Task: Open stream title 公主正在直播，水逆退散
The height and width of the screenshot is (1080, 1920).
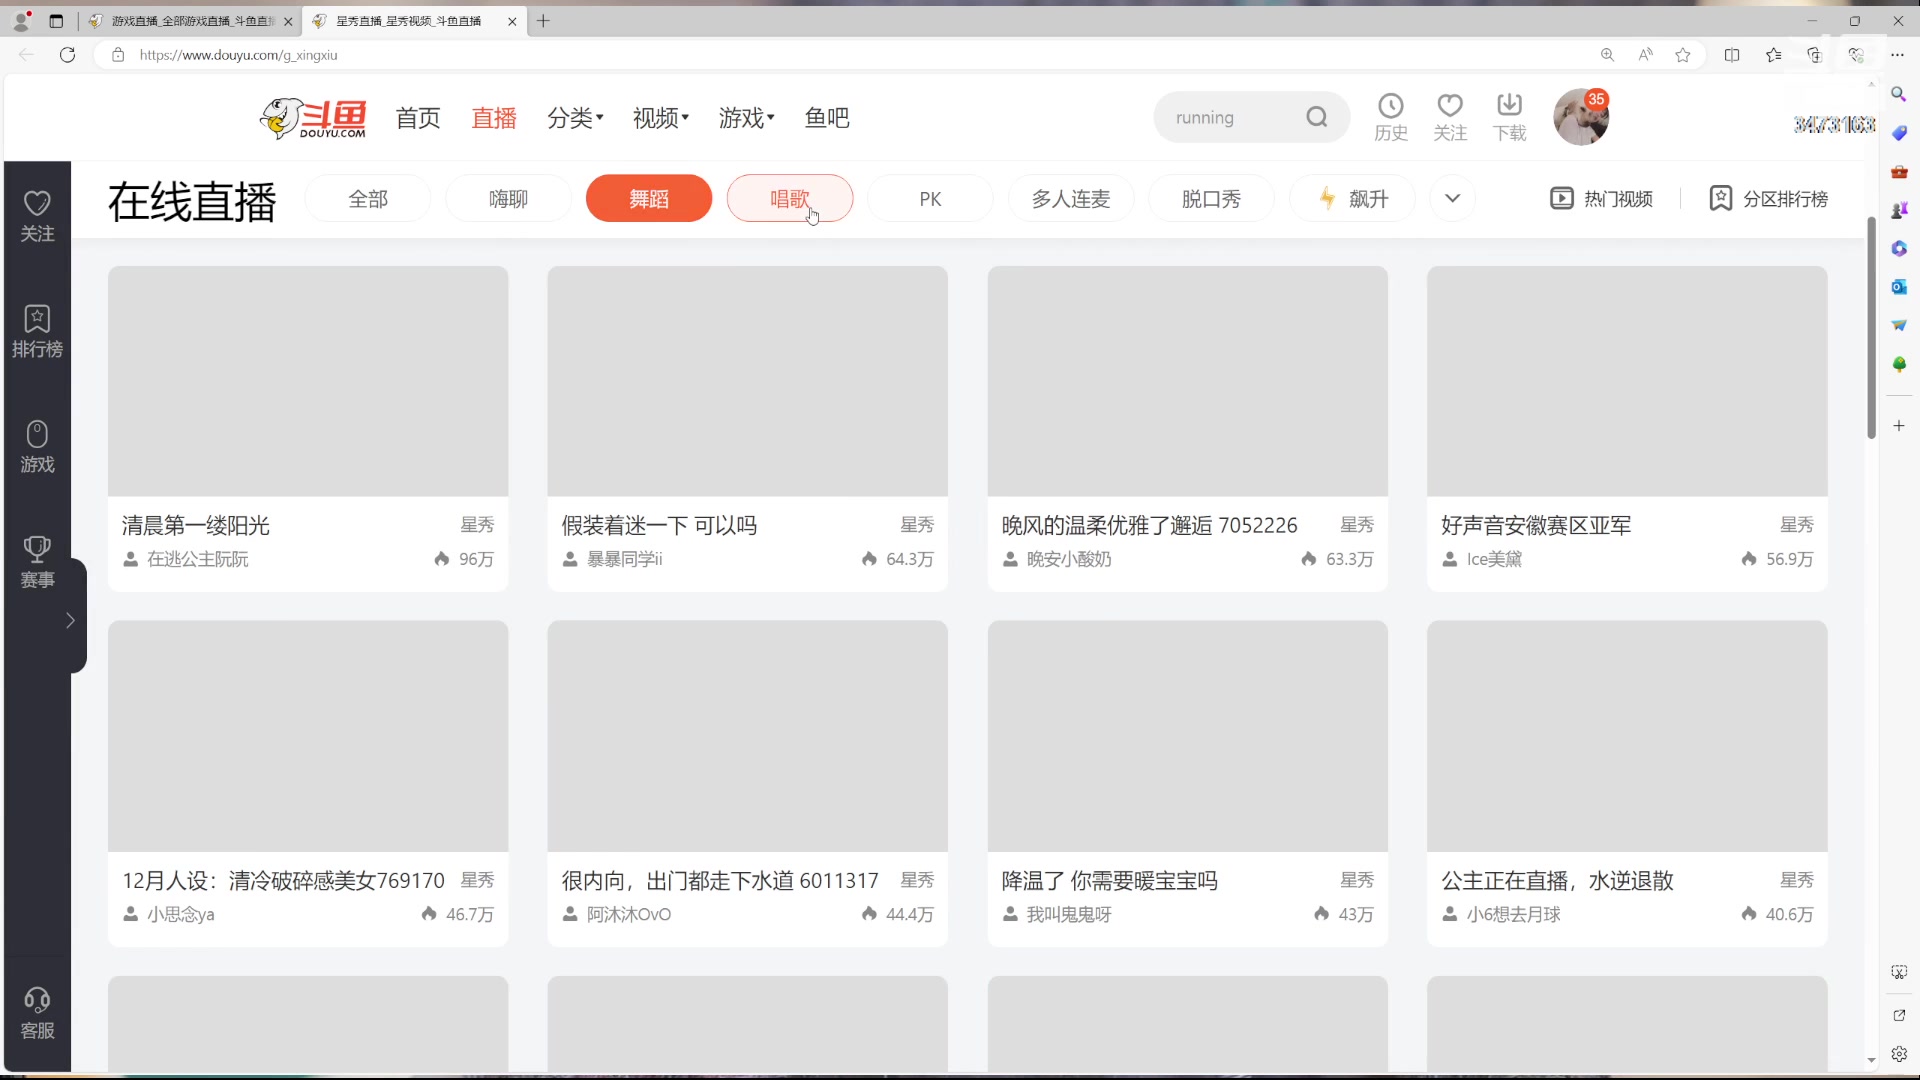Action: click(1557, 880)
